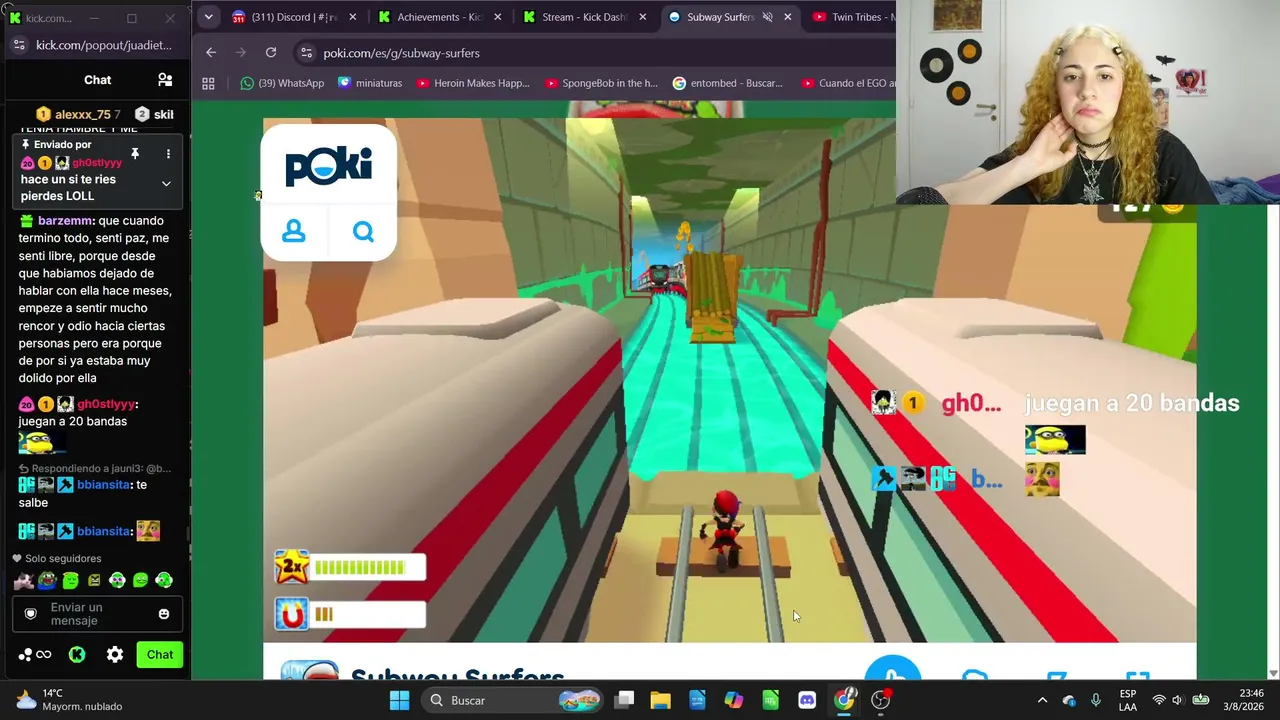Click the shield icon in message box
1280x720 pixels.
click(x=30, y=614)
